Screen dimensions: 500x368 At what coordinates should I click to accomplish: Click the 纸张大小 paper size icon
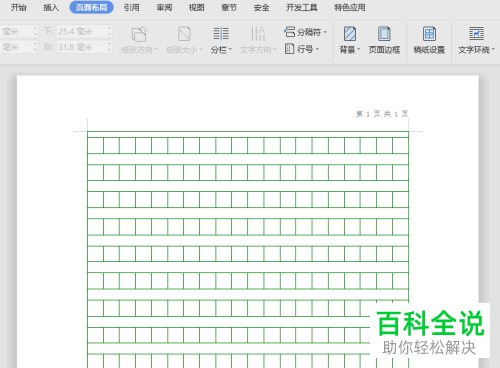click(x=184, y=34)
